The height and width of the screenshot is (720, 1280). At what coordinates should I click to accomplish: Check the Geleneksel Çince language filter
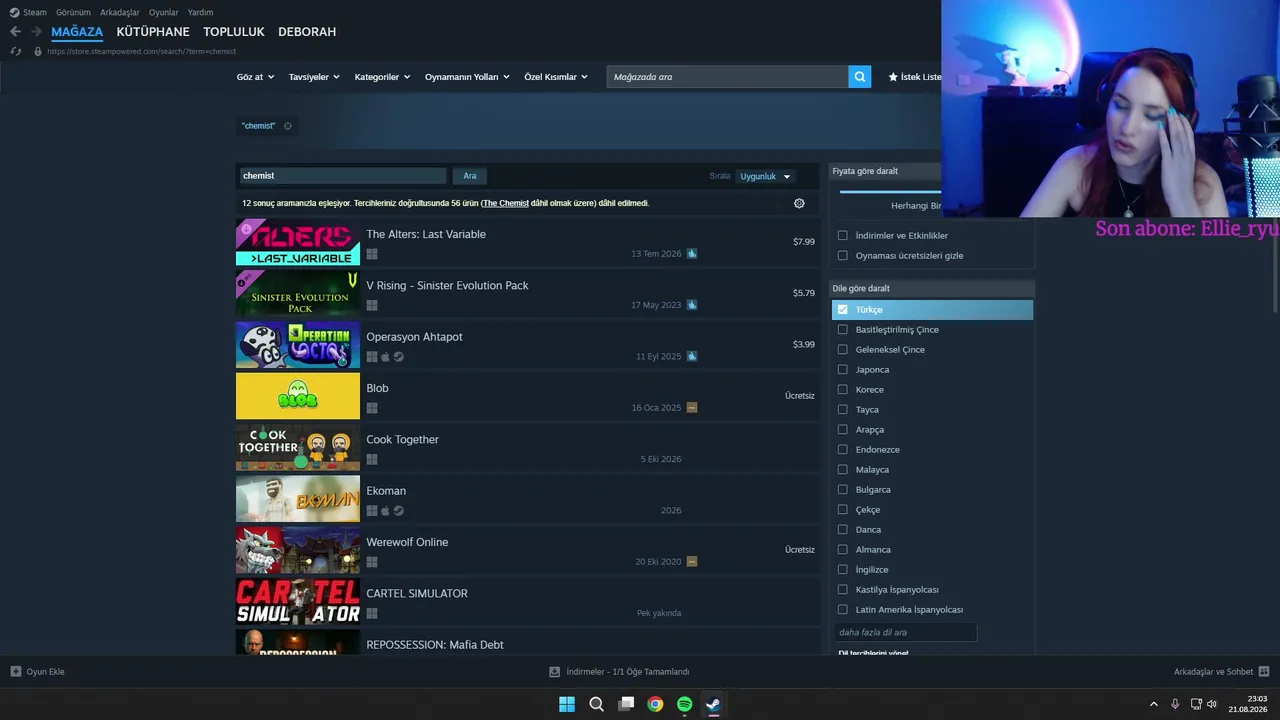pyautogui.click(x=843, y=350)
